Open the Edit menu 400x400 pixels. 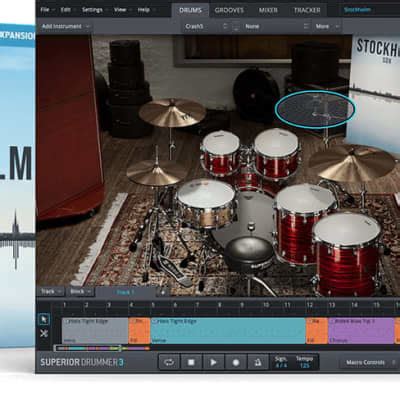65,10
